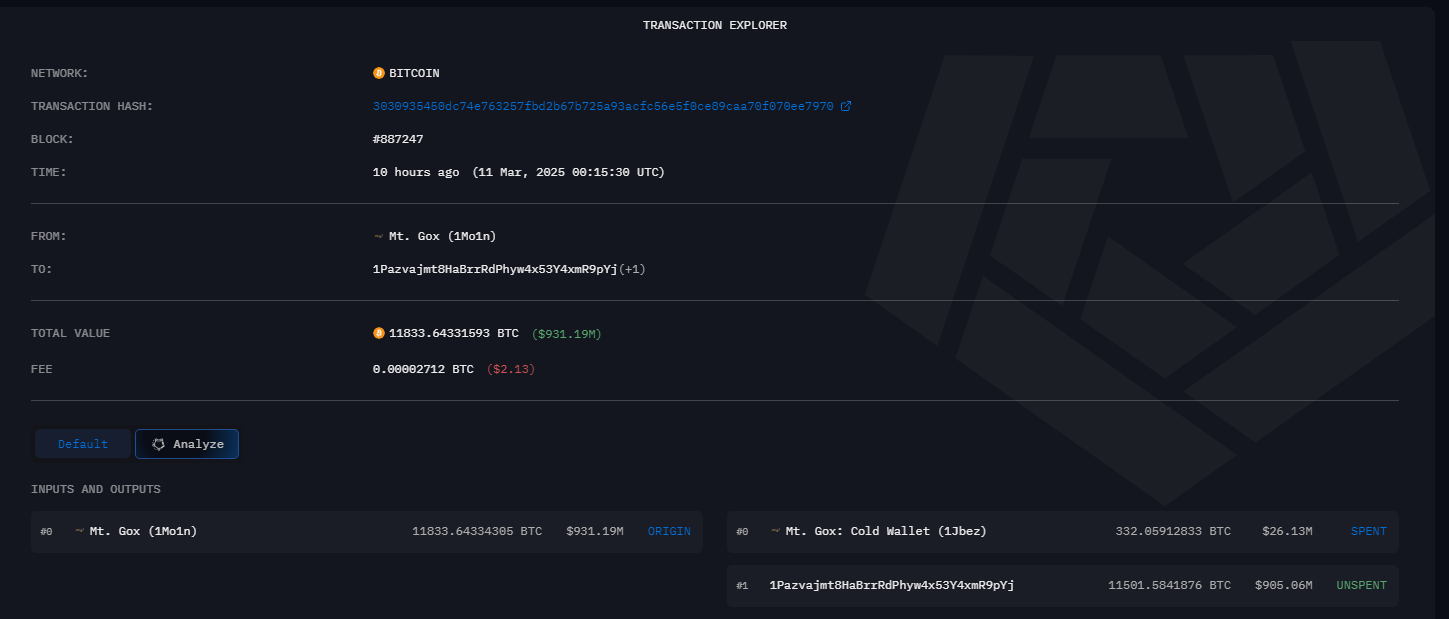Open block #887247
Viewport: 1449px width, 619px height.
point(405,139)
